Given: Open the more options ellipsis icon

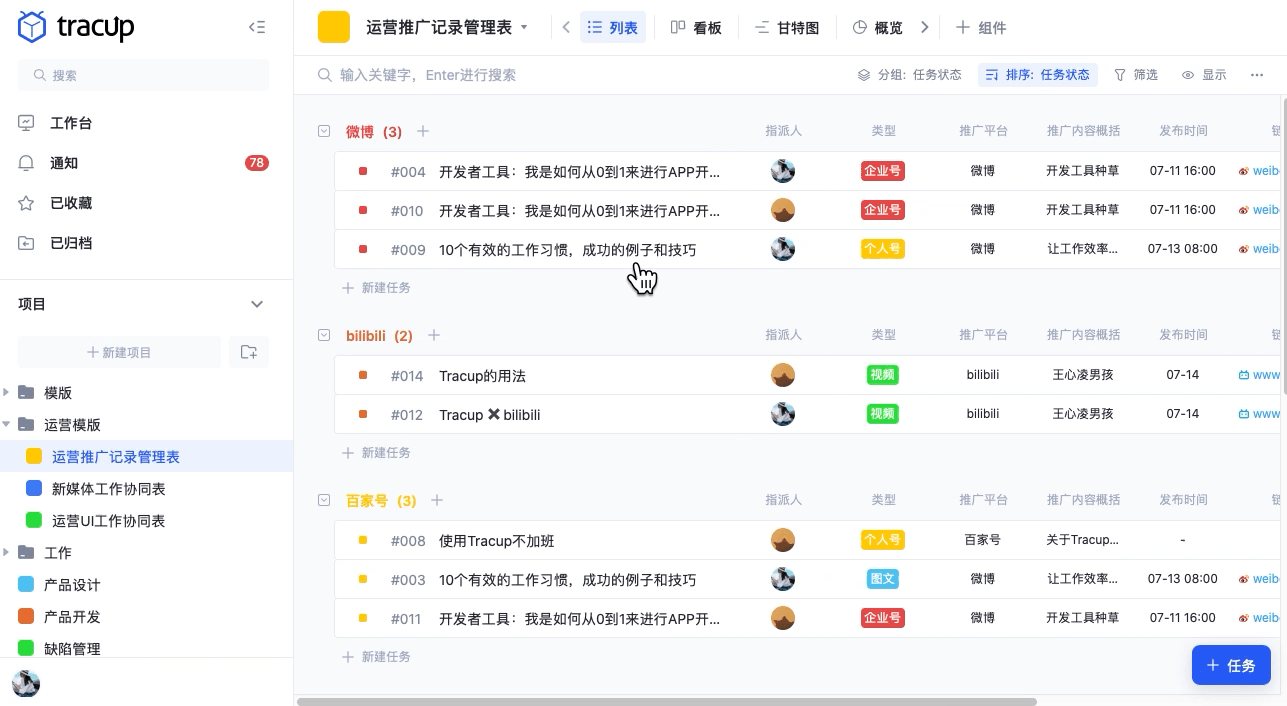Looking at the screenshot, I should tap(1257, 74).
